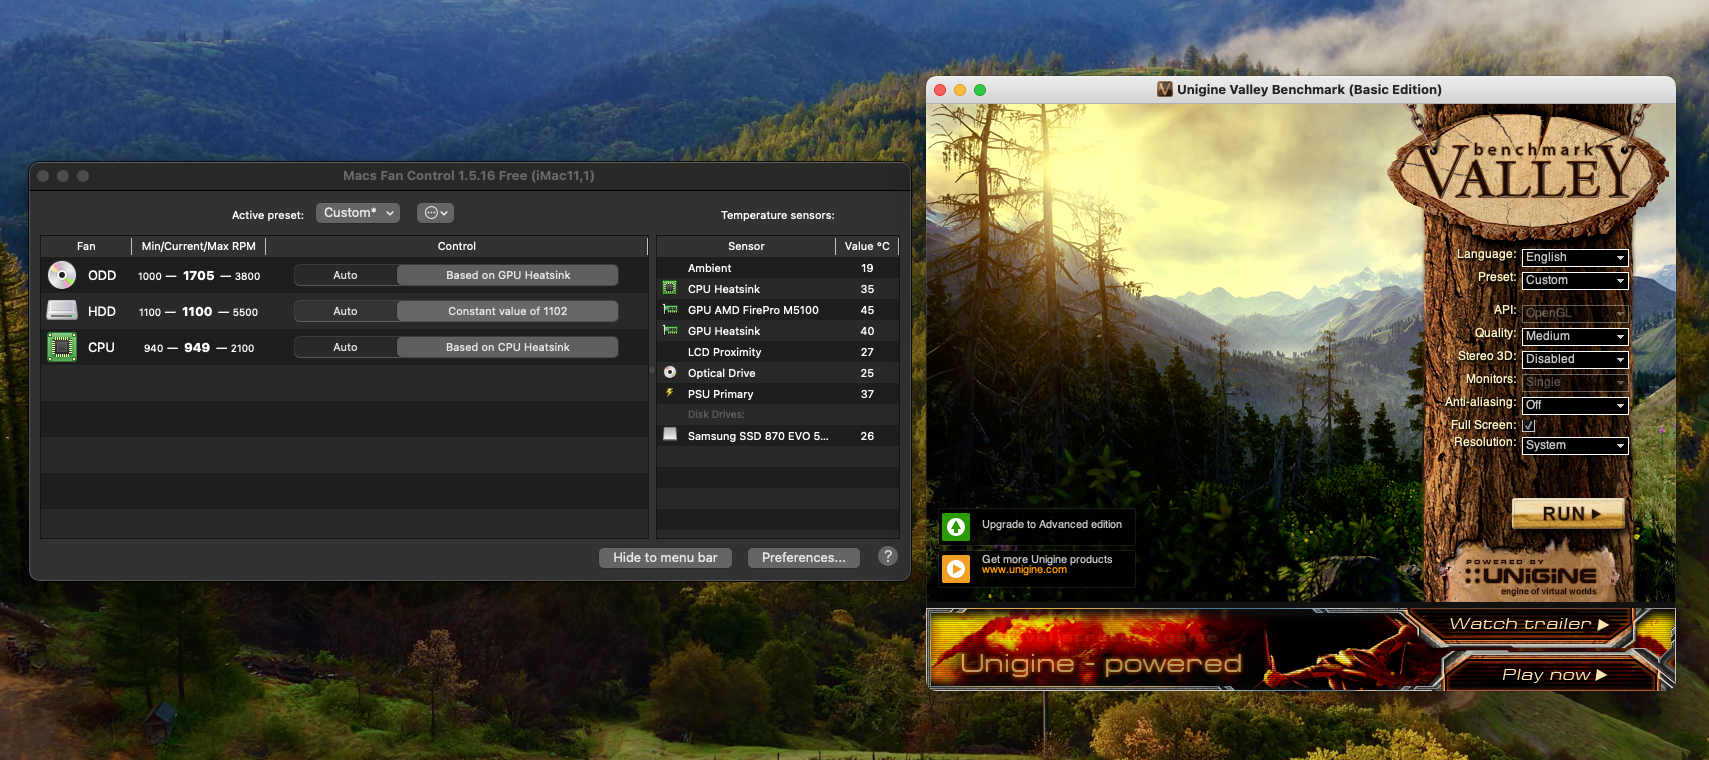The width and height of the screenshot is (1709, 760).
Task: Open the Stereo 3D dropdown
Action: [x=1575, y=359]
